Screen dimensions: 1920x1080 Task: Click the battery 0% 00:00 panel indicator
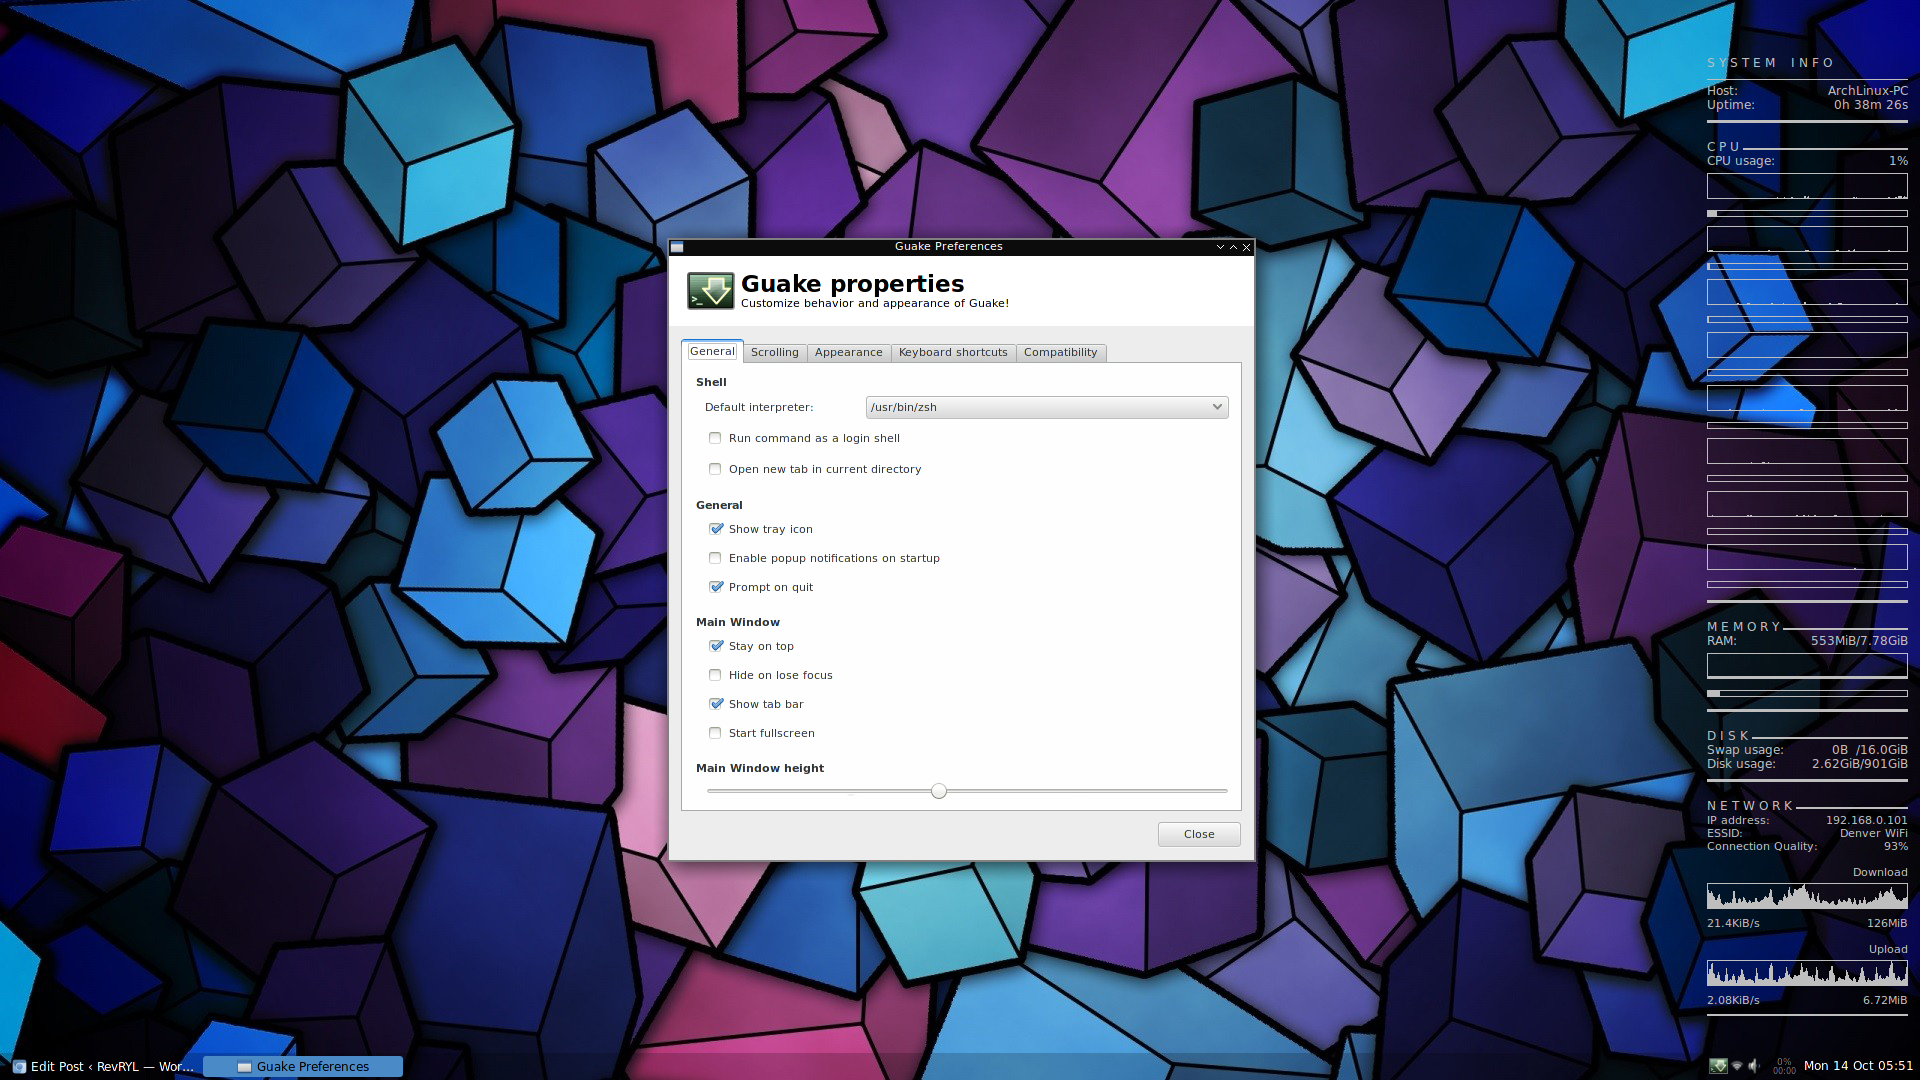pos(1784,1066)
